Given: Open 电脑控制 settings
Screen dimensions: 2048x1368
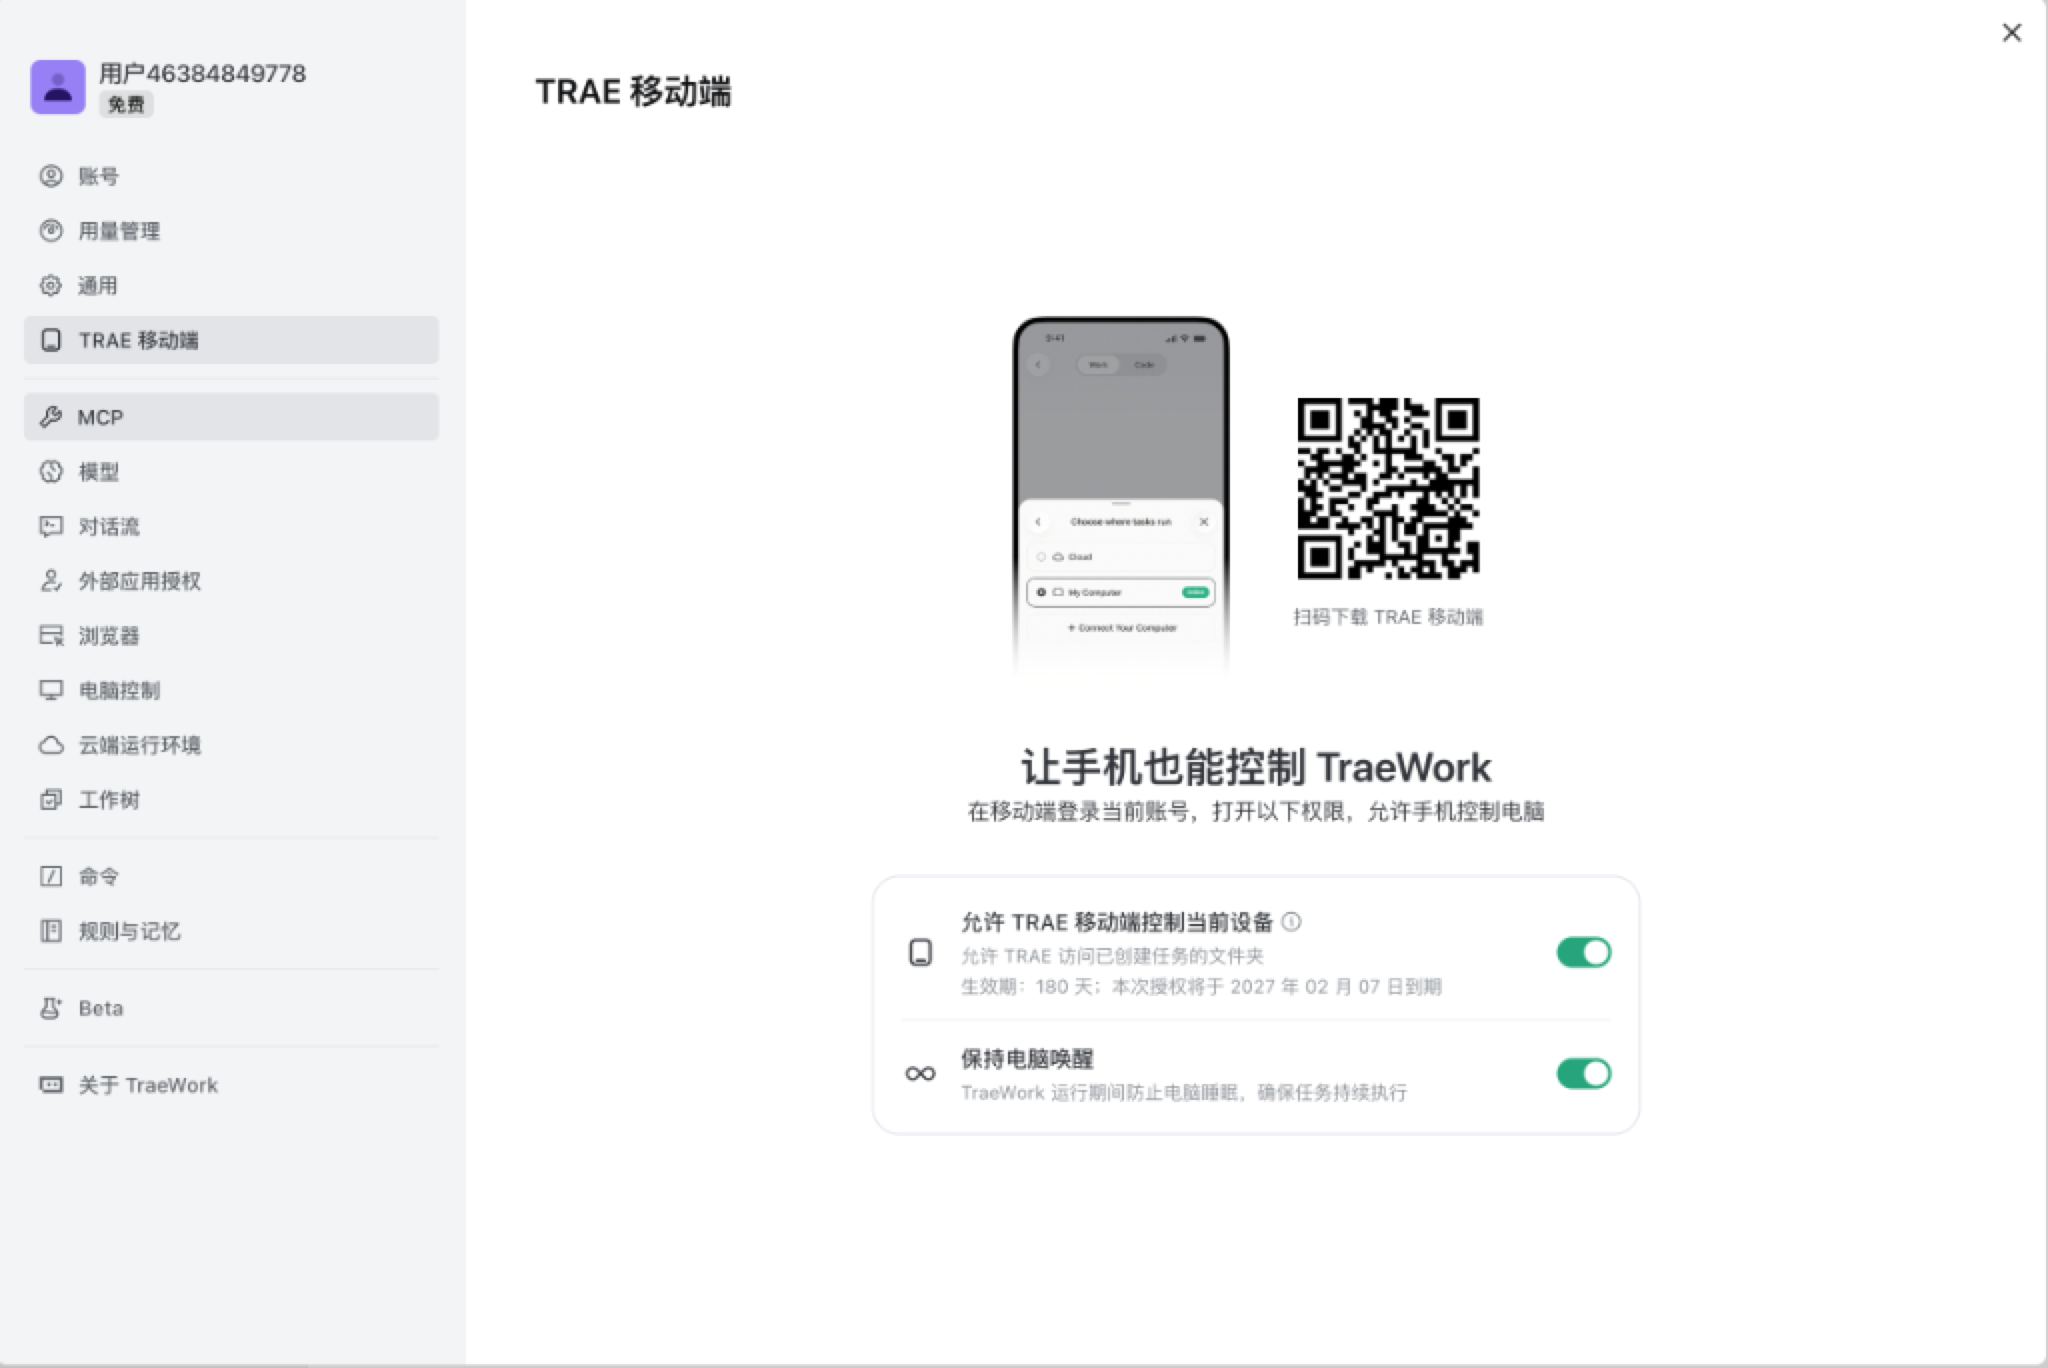Looking at the screenshot, I should [x=231, y=690].
